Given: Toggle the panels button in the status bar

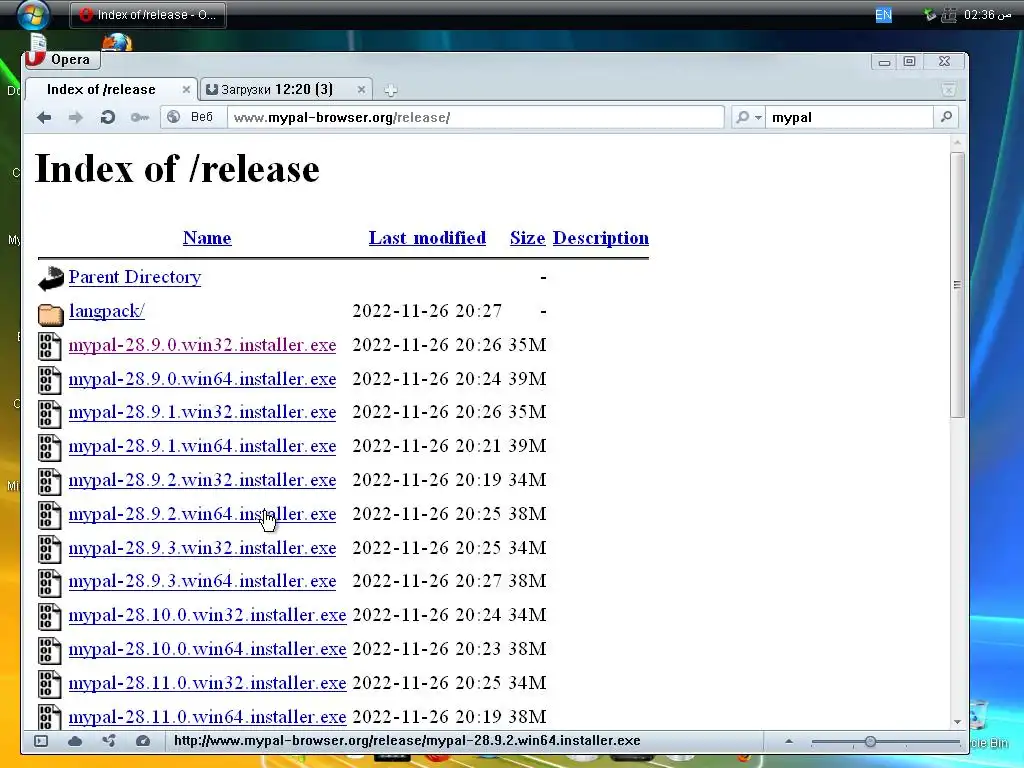Looking at the screenshot, I should coord(41,741).
